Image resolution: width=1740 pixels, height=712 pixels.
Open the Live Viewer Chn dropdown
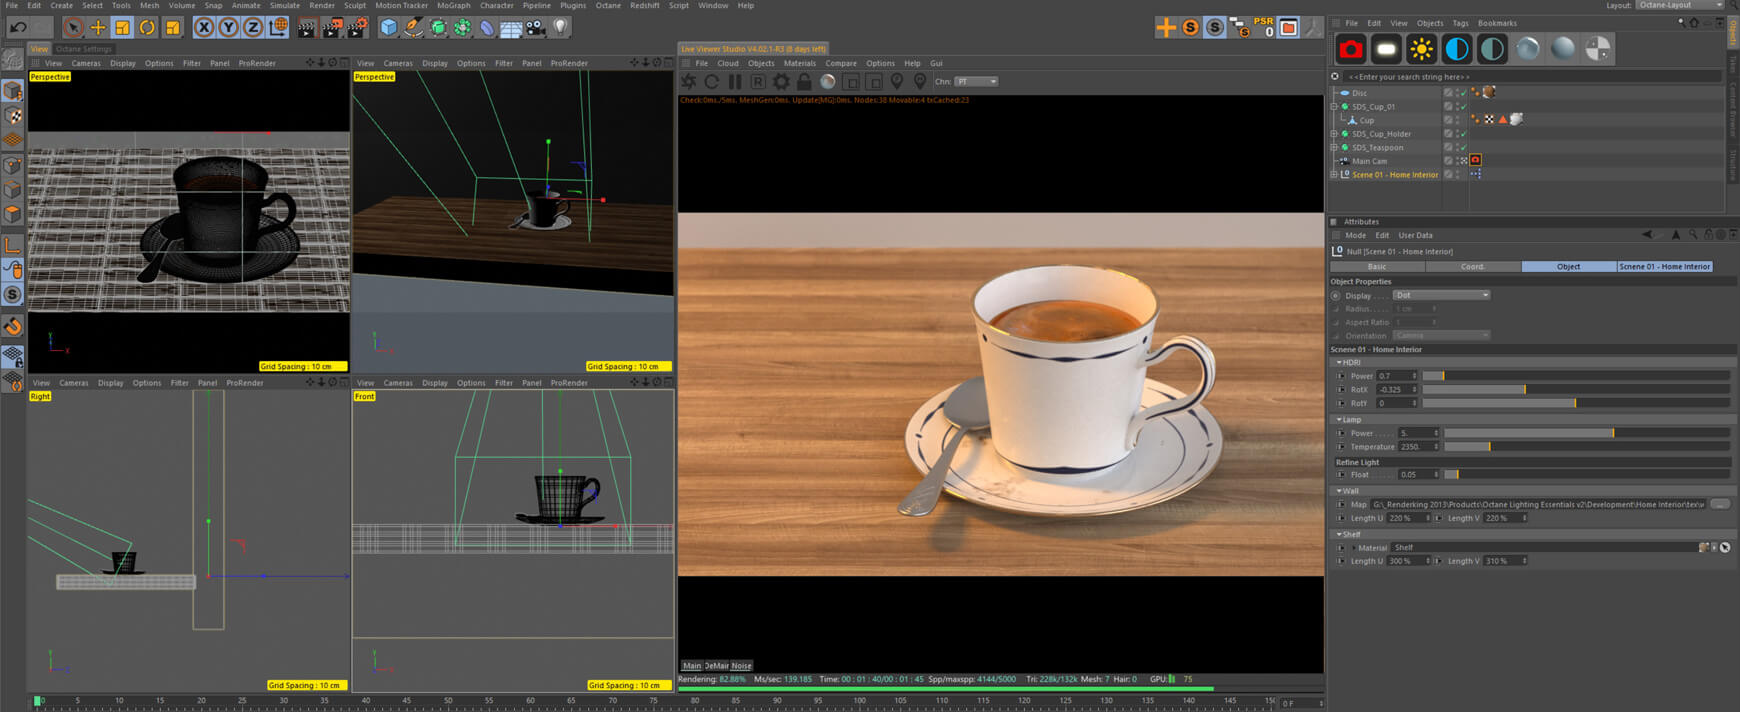pos(976,82)
